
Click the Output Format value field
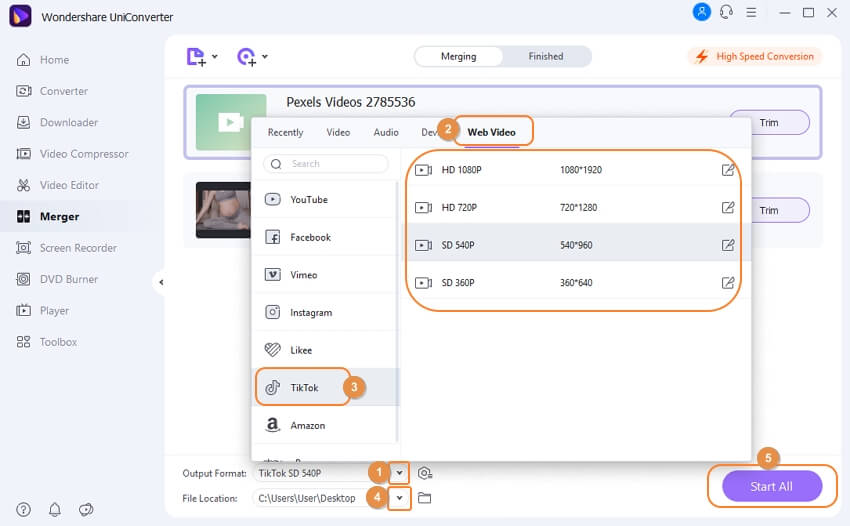tap(320, 473)
